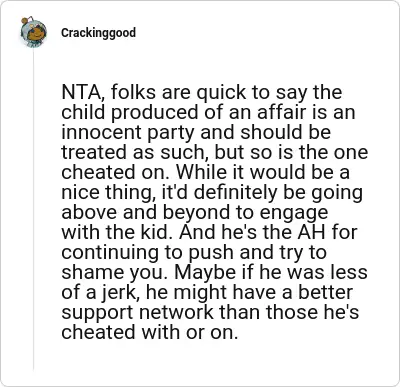Open the Crackinggood username profile link
Viewport: 400px width, 387px height.
point(98,33)
